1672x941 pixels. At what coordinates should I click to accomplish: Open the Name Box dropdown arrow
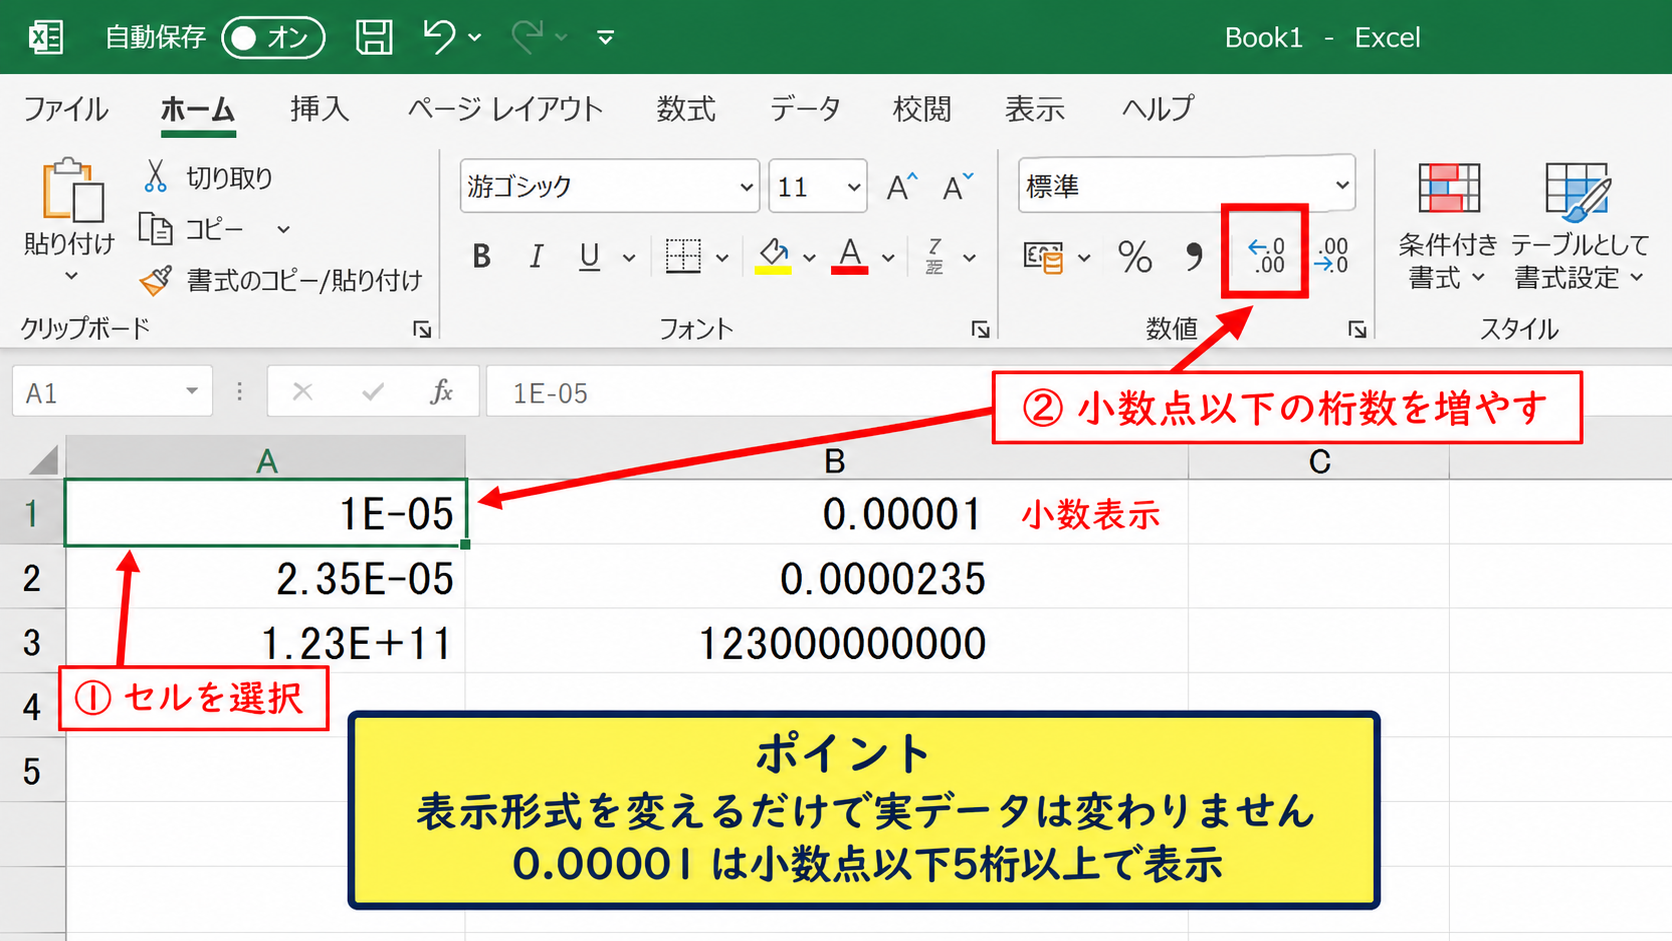[x=191, y=392]
